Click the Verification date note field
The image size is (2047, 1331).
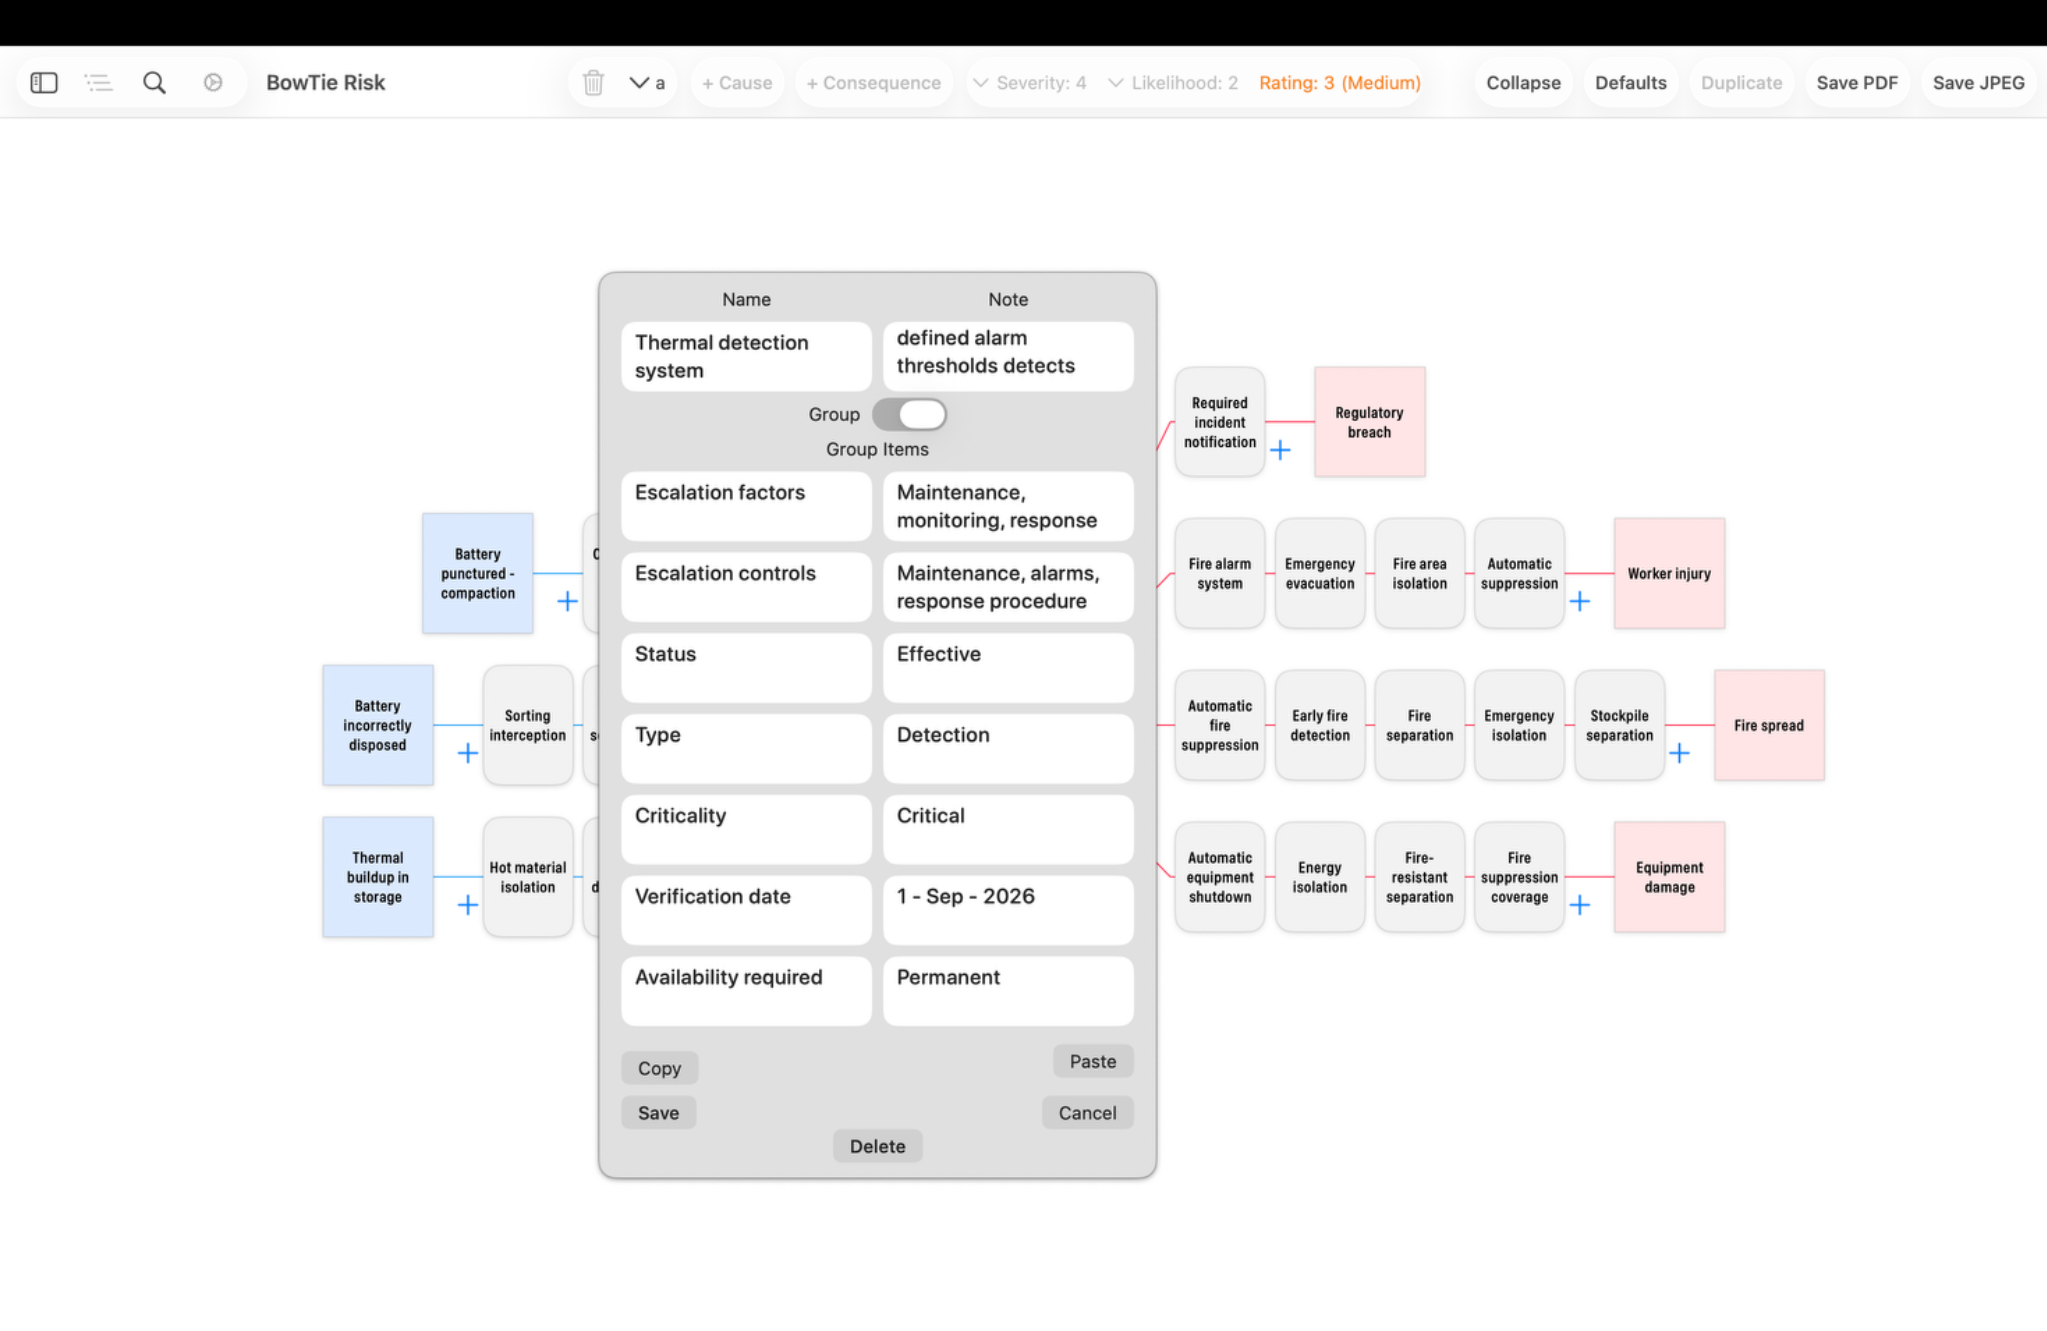point(1008,910)
